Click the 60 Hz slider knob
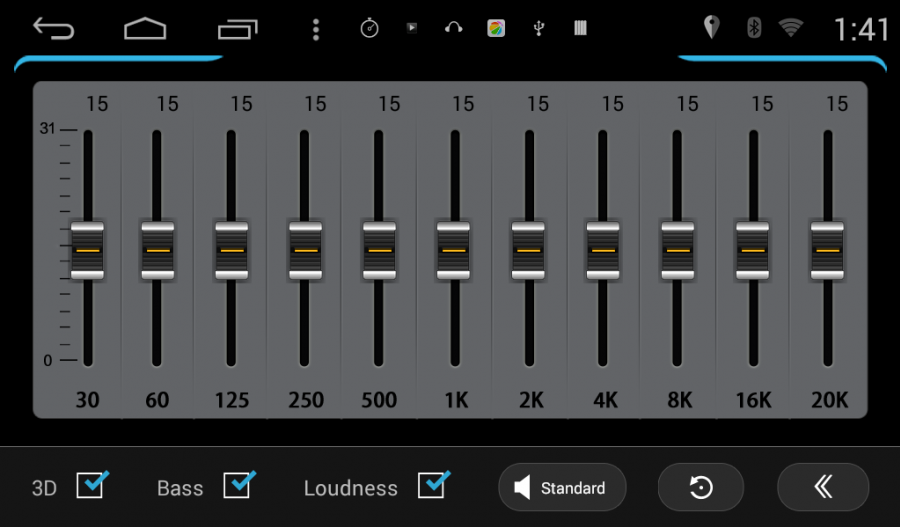 click(x=158, y=250)
